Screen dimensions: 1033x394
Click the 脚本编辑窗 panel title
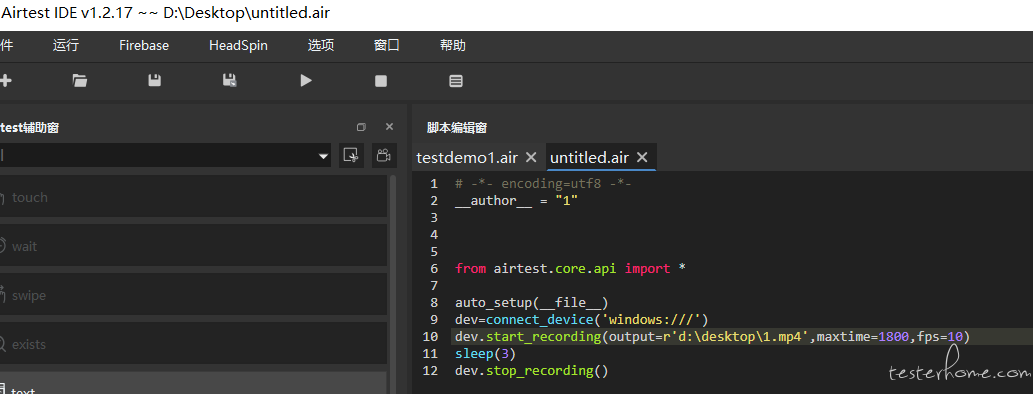click(457, 128)
